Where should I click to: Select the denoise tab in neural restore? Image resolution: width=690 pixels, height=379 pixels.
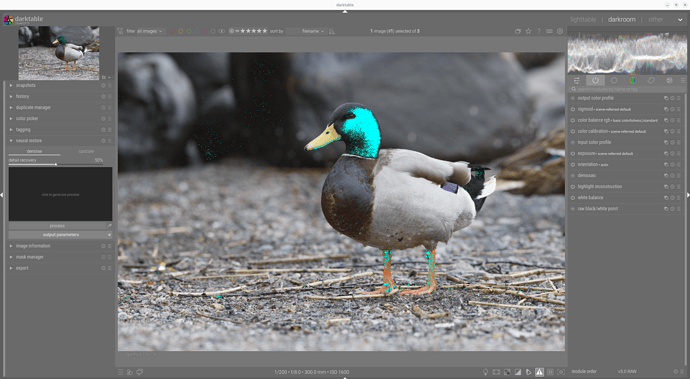click(34, 151)
